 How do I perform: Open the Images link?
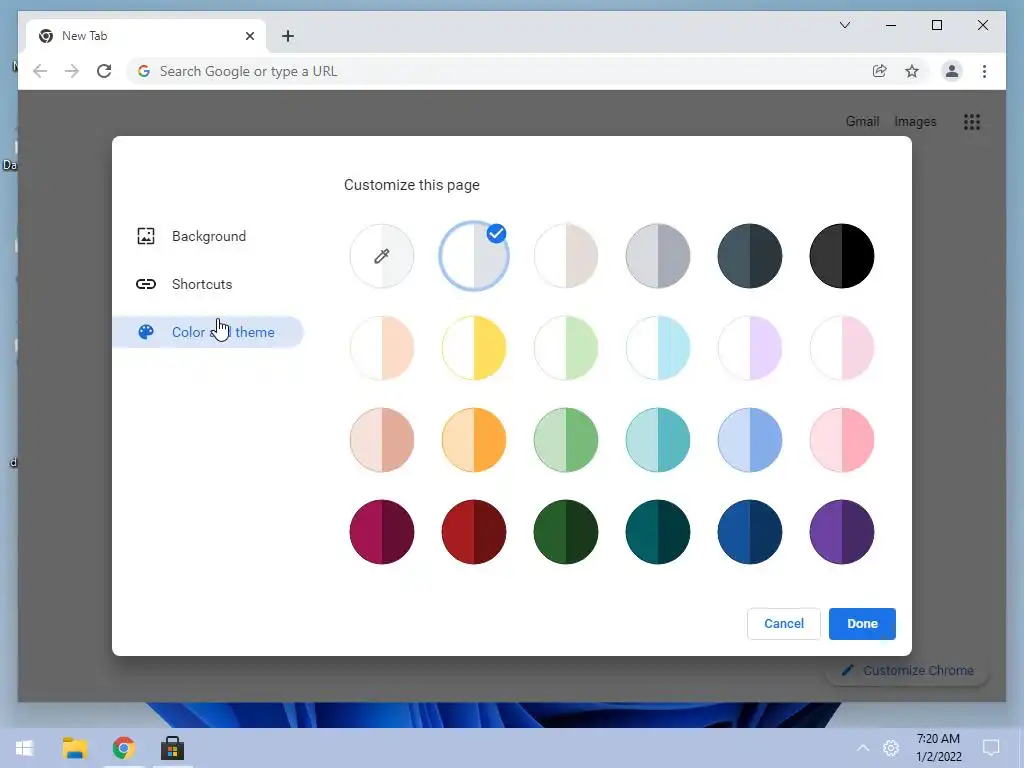(915, 121)
